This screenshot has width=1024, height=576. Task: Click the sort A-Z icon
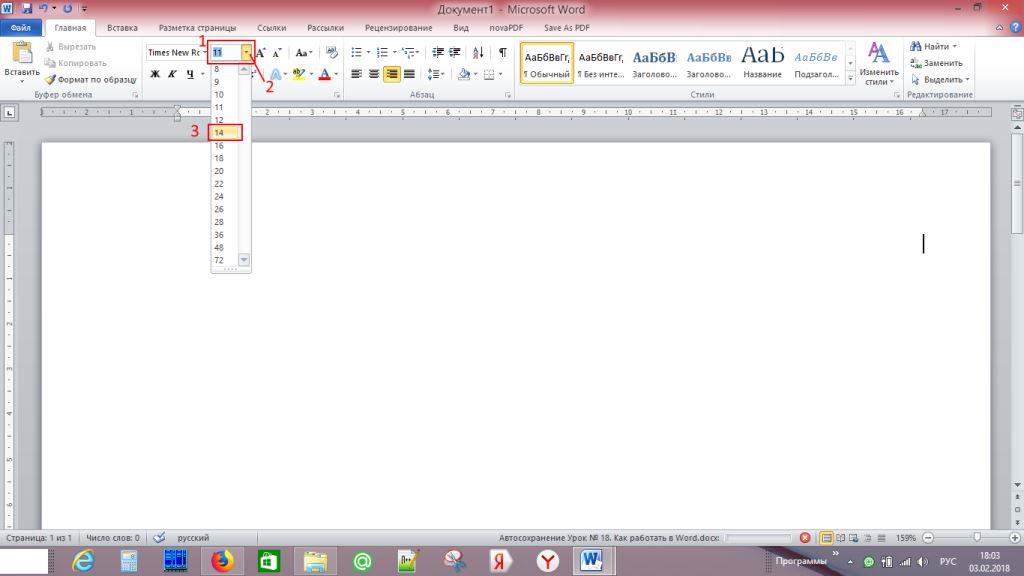click(478, 52)
